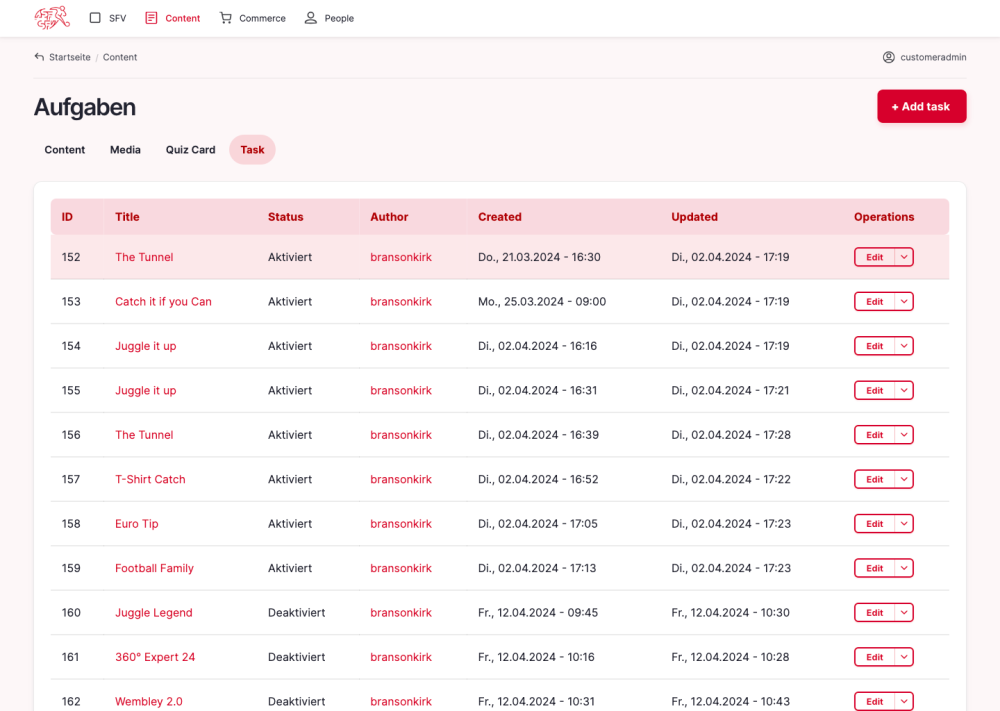Image resolution: width=1000 pixels, height=711 pixels.
Task: Click the customeradmin user avatar icon
Action: (x=888, y=57)
